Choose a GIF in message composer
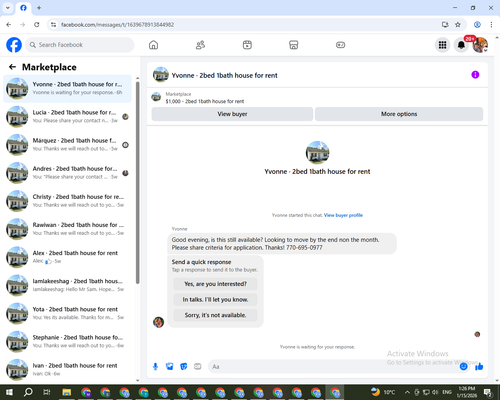The image size is (500, 400). click(198, 367)
